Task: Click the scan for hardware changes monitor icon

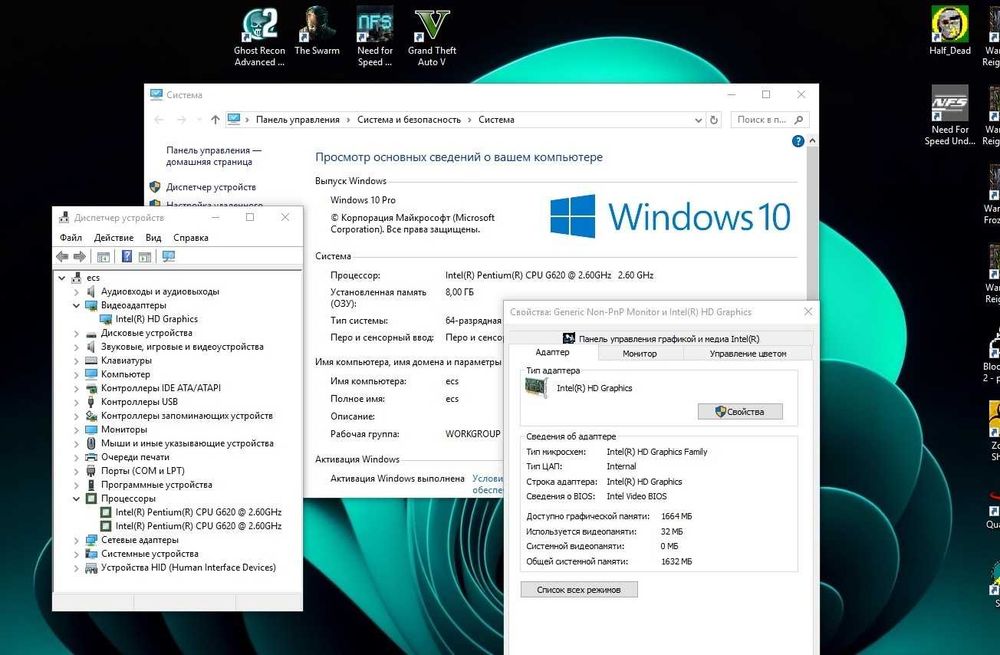Action: [x=168, y=256]
